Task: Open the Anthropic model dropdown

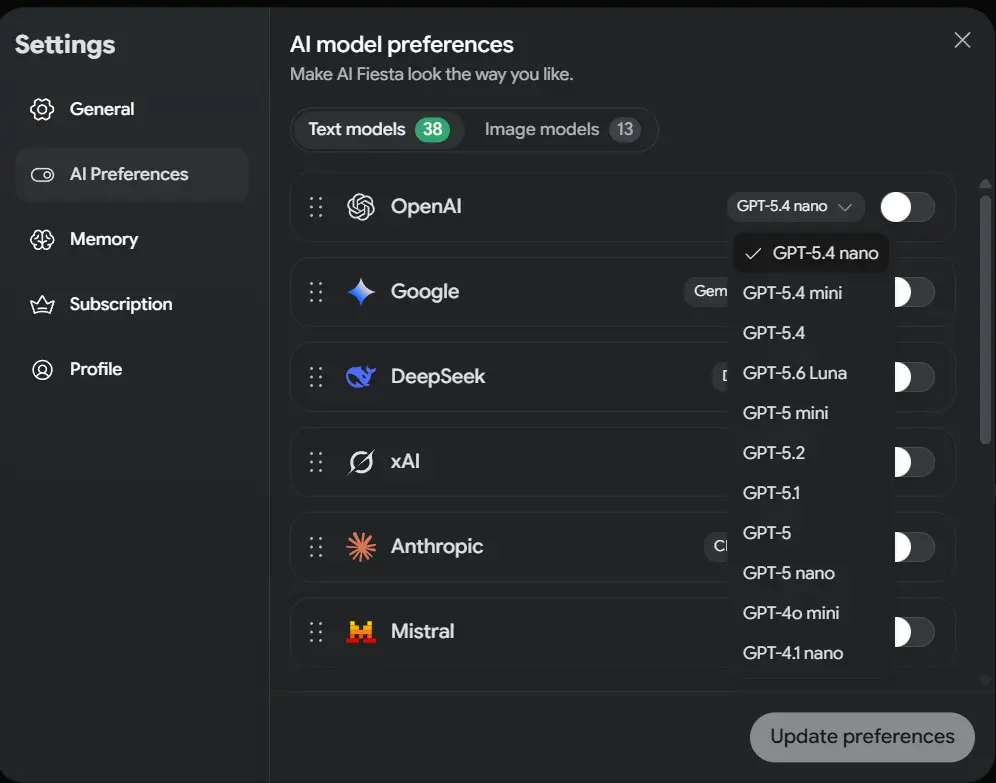Action: click(x=717, y=546)
